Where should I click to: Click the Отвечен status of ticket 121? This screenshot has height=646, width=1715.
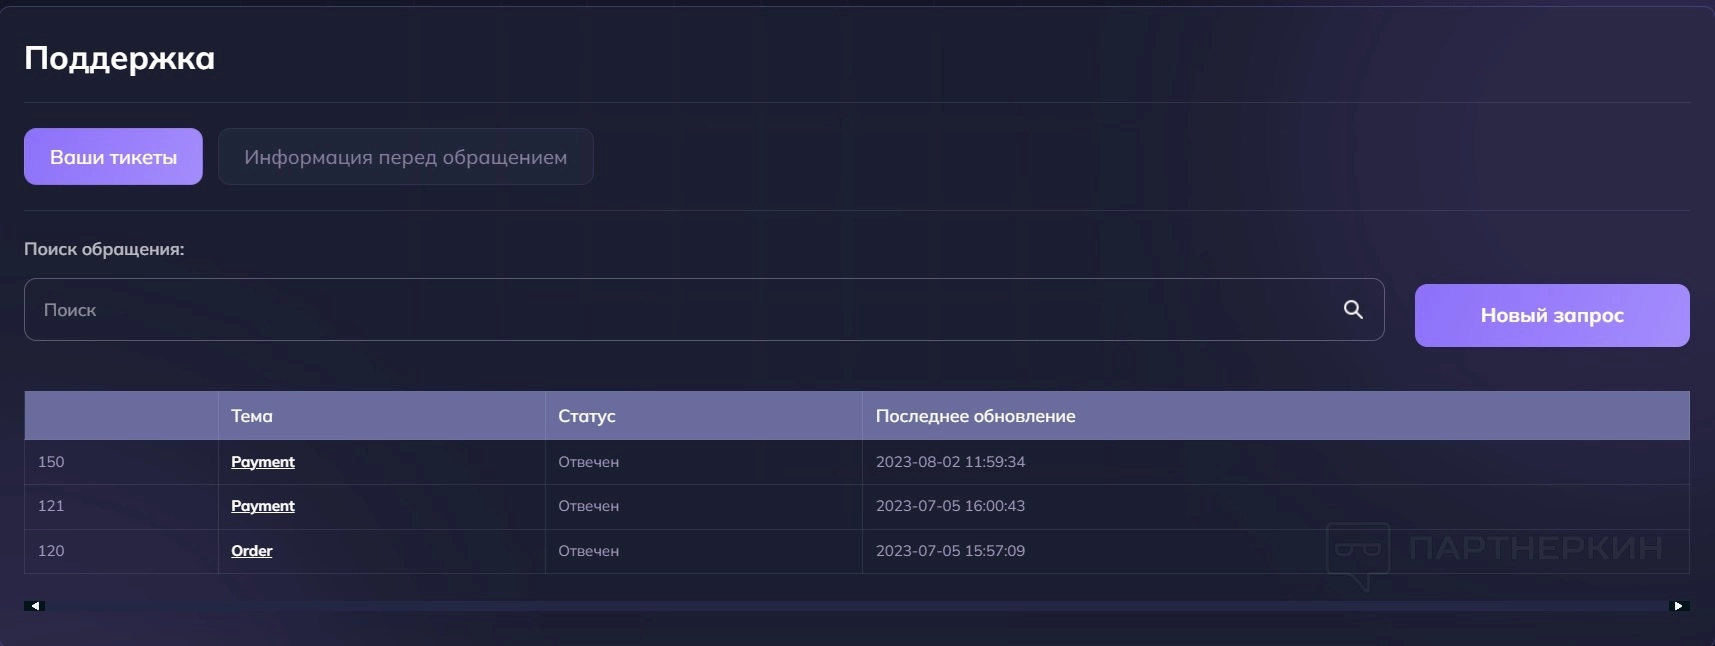click(x=589, y=506)
